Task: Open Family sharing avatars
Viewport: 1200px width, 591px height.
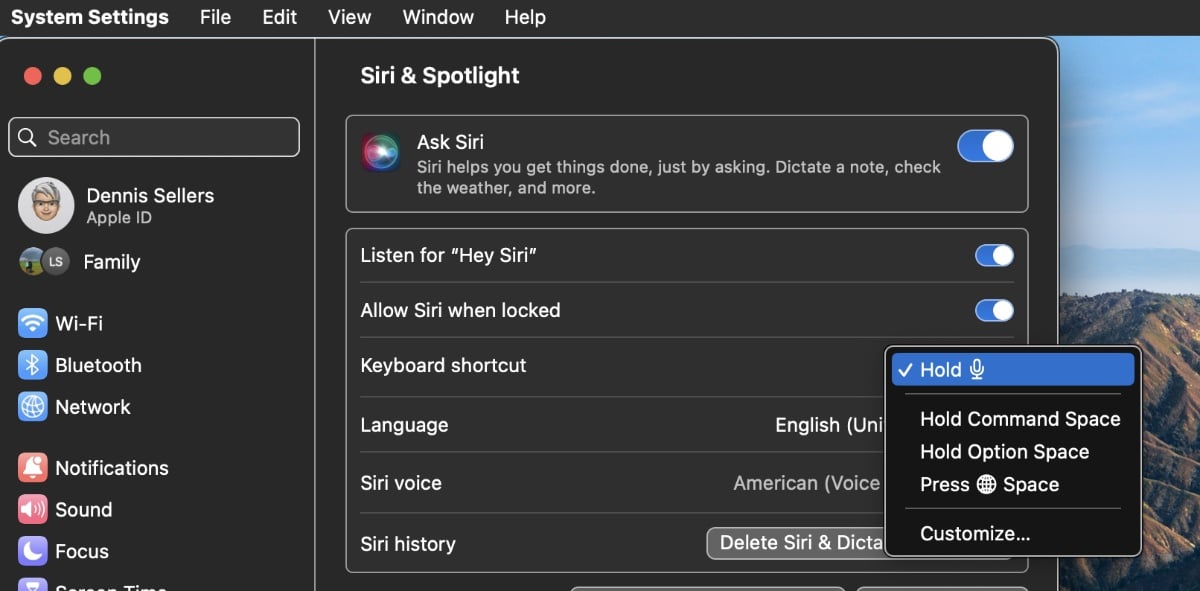Action: pos(44,262)
